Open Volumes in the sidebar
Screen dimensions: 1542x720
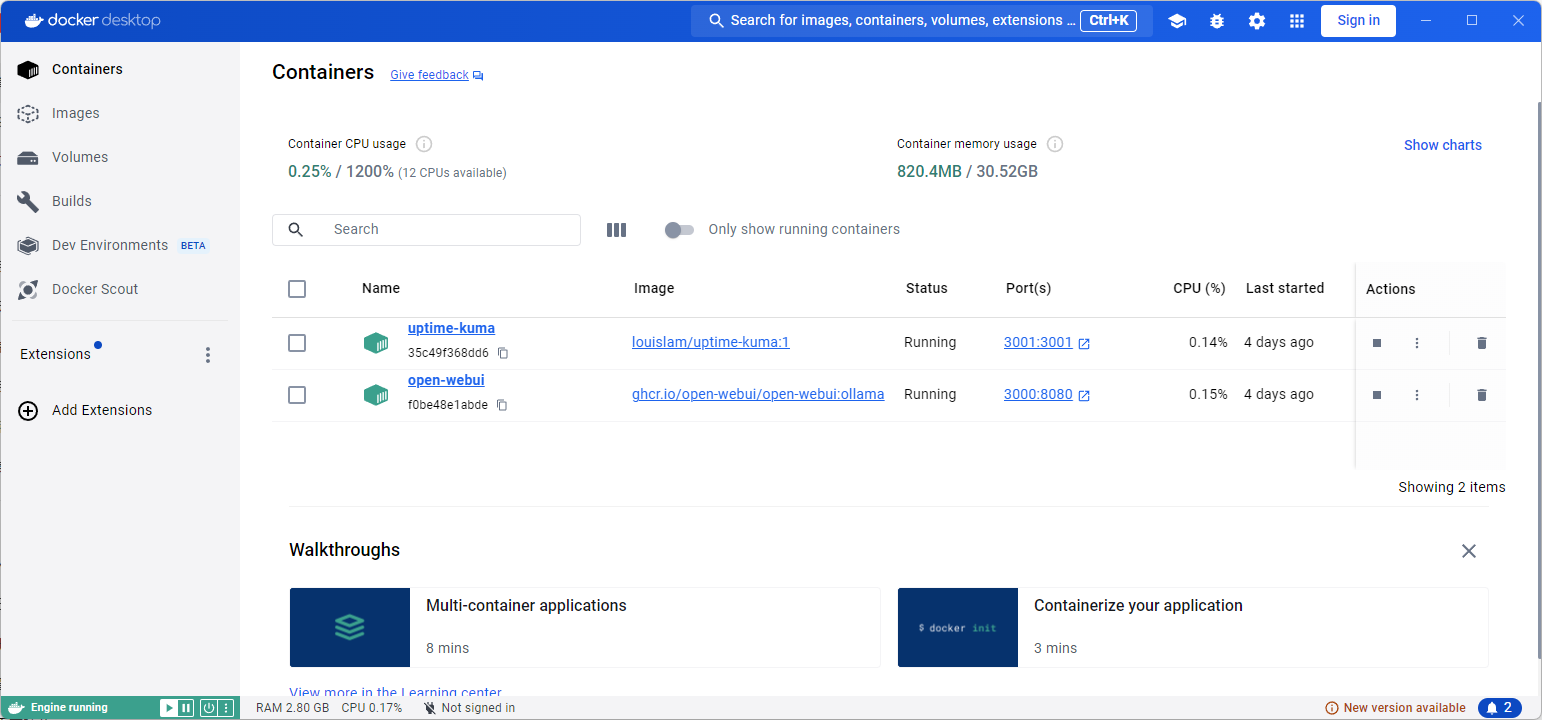pos(80,158)
